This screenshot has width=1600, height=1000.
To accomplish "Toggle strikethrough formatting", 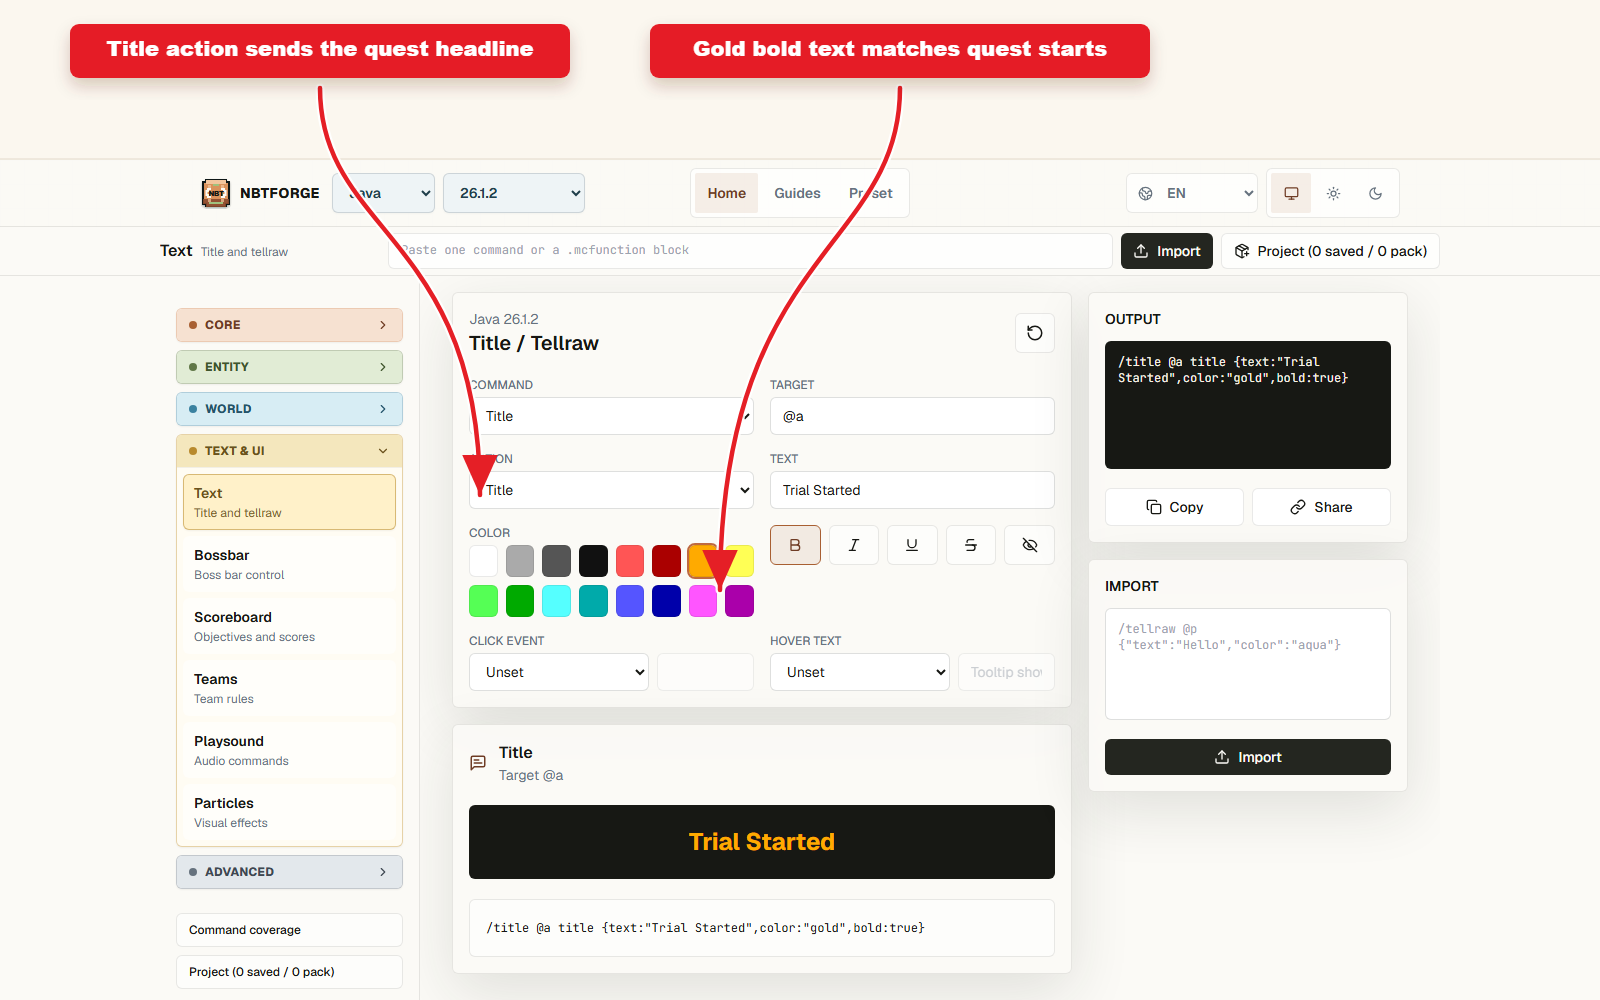I will [971, 545].
